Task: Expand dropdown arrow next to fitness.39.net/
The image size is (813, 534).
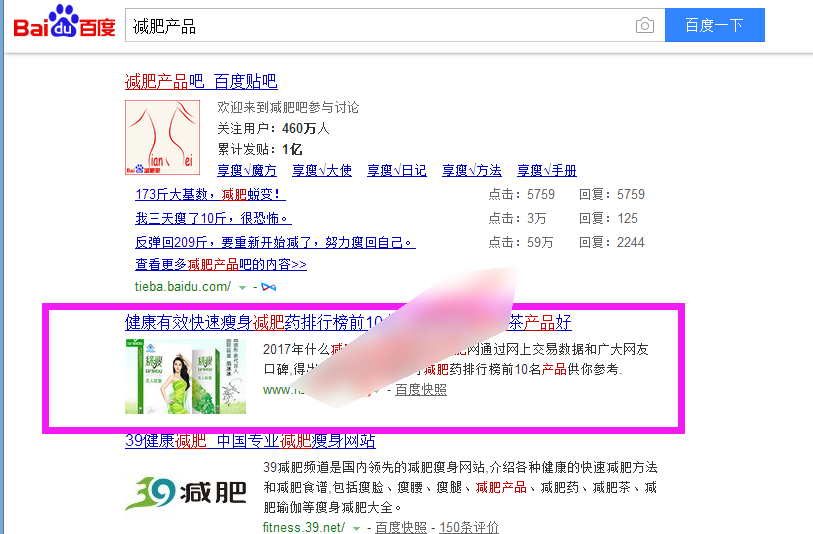Action: click(356, 528)
